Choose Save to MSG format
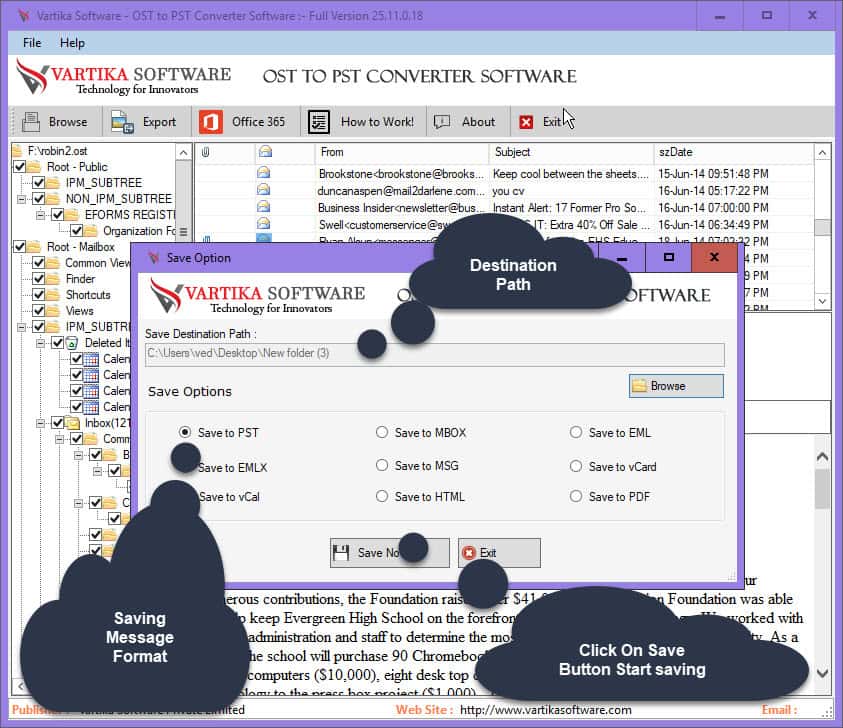The height and width of the screenshot is (728, 843). click(x=382, y=465)
